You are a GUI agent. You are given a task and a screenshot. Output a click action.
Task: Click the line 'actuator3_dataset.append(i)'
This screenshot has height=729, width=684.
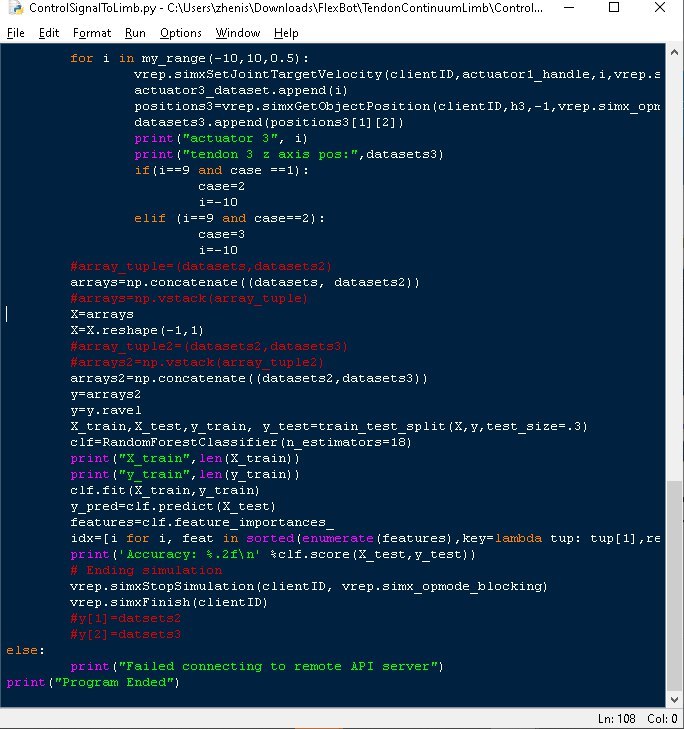241,90
